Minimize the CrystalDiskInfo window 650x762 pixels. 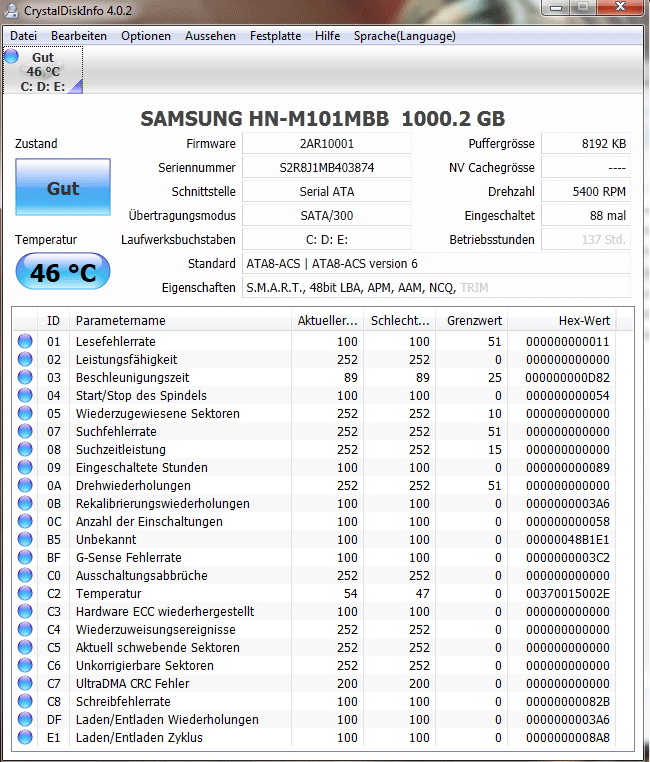click(556, 7)
